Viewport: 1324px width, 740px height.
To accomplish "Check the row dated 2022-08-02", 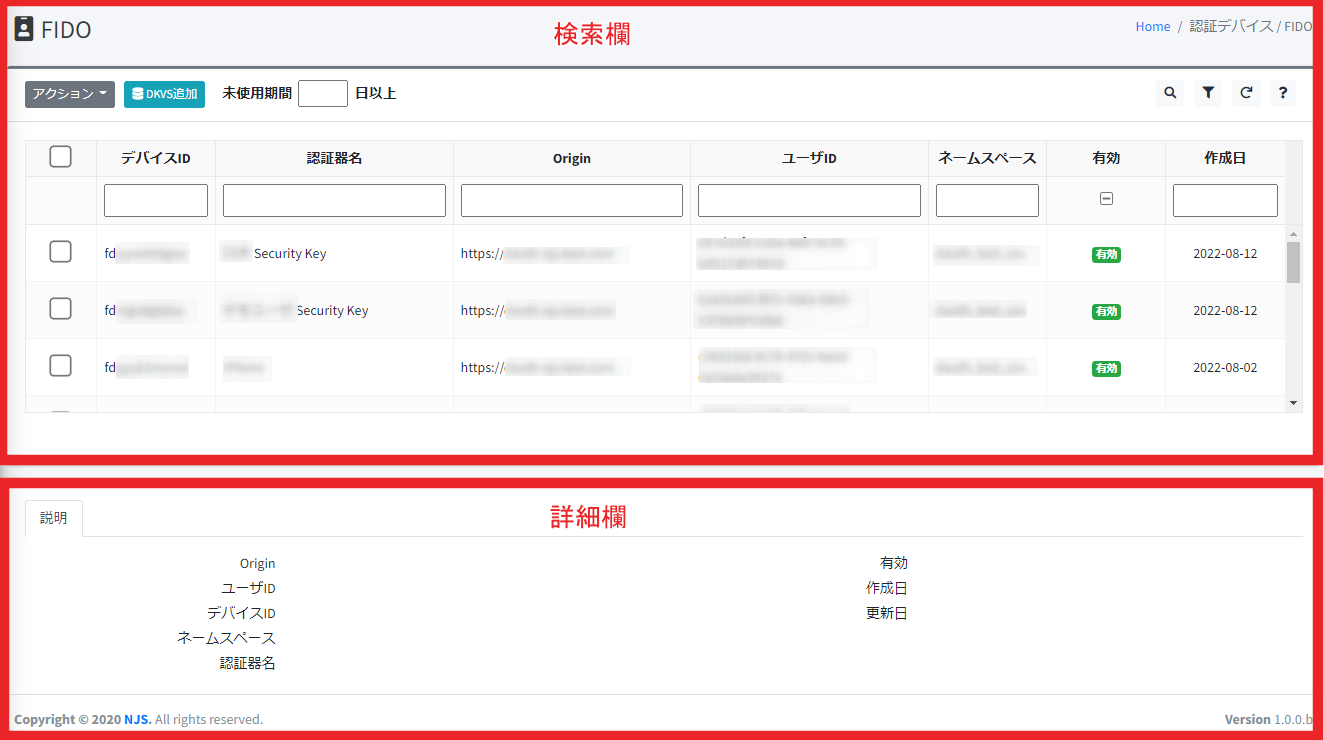I will 60,366.
